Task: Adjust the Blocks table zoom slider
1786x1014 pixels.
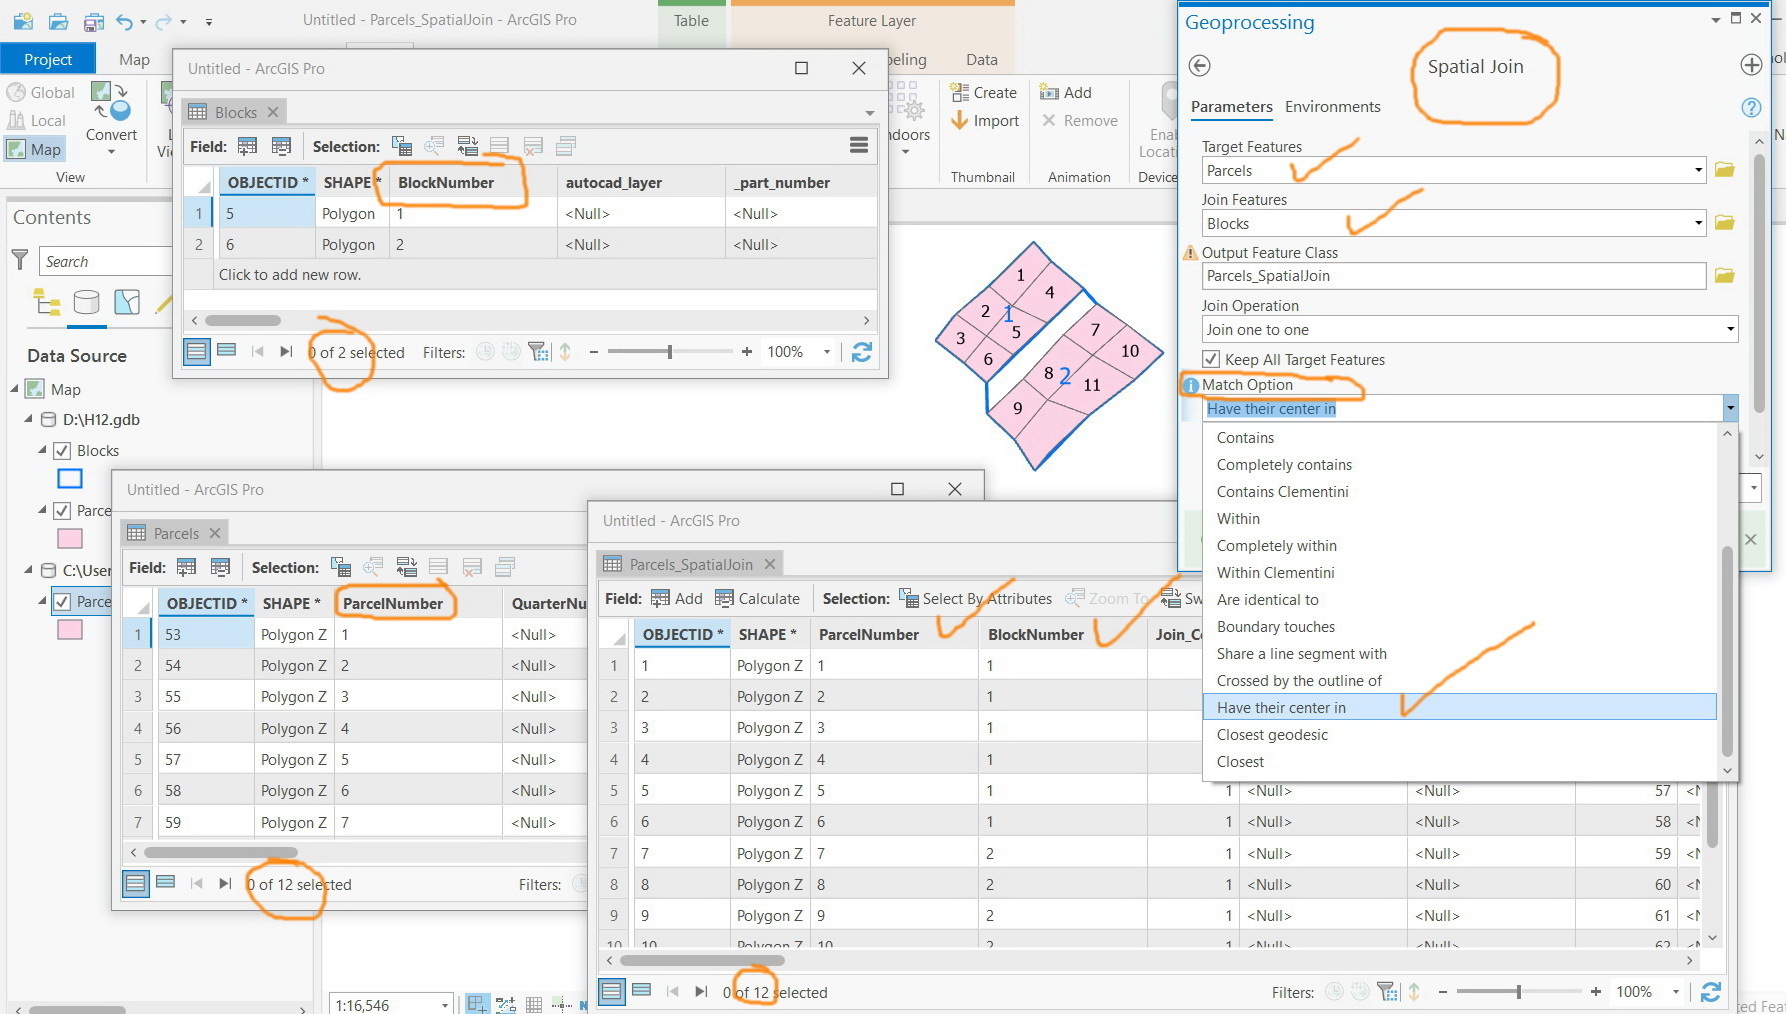Action: click(669, 352)
